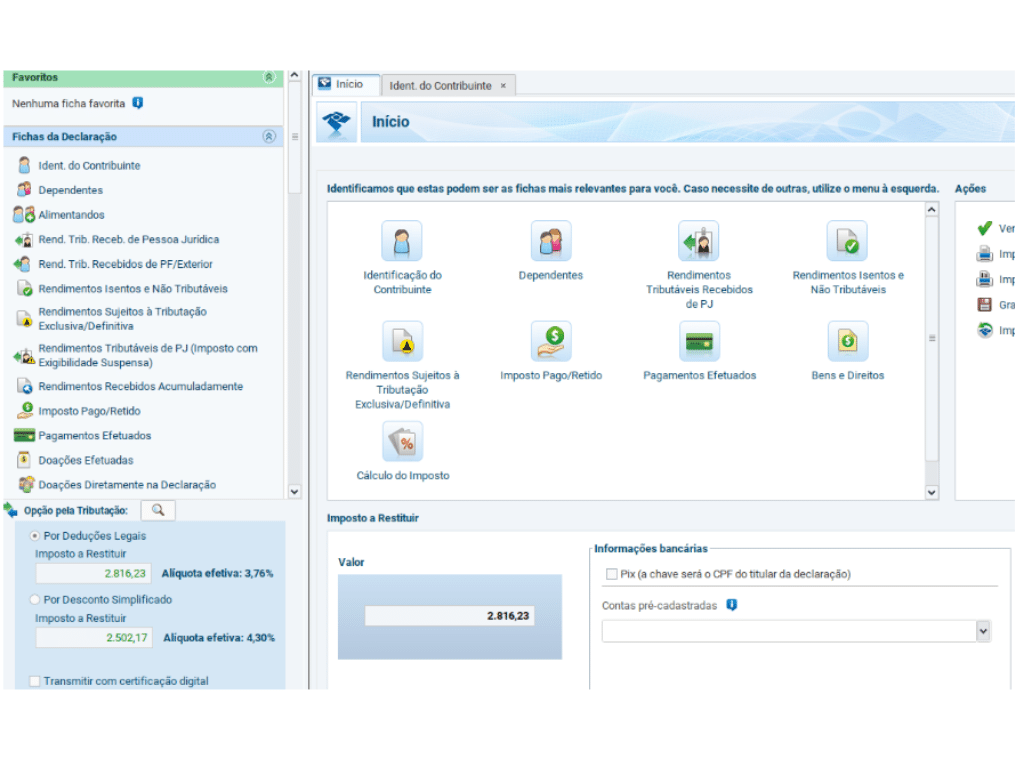Select Por Deduções Legais option

coord(36,536)
